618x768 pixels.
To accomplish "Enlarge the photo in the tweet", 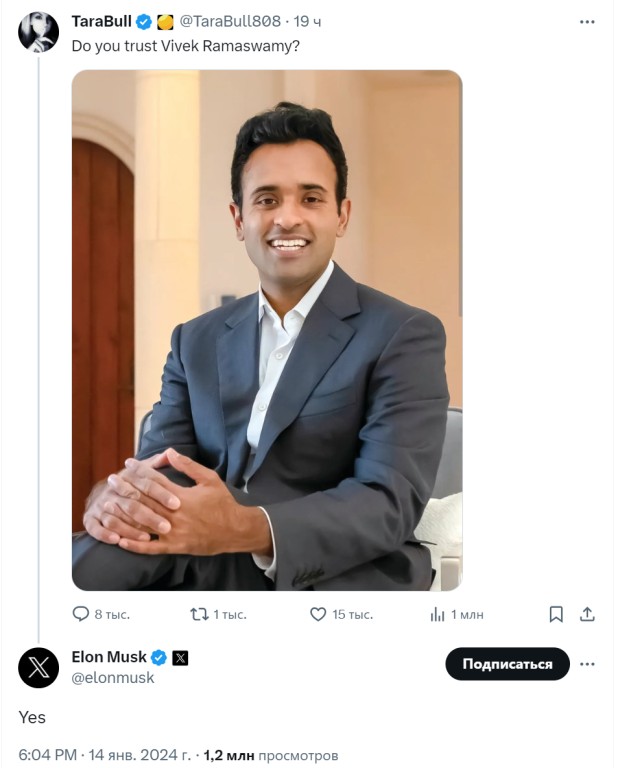I will pos(267,330).
